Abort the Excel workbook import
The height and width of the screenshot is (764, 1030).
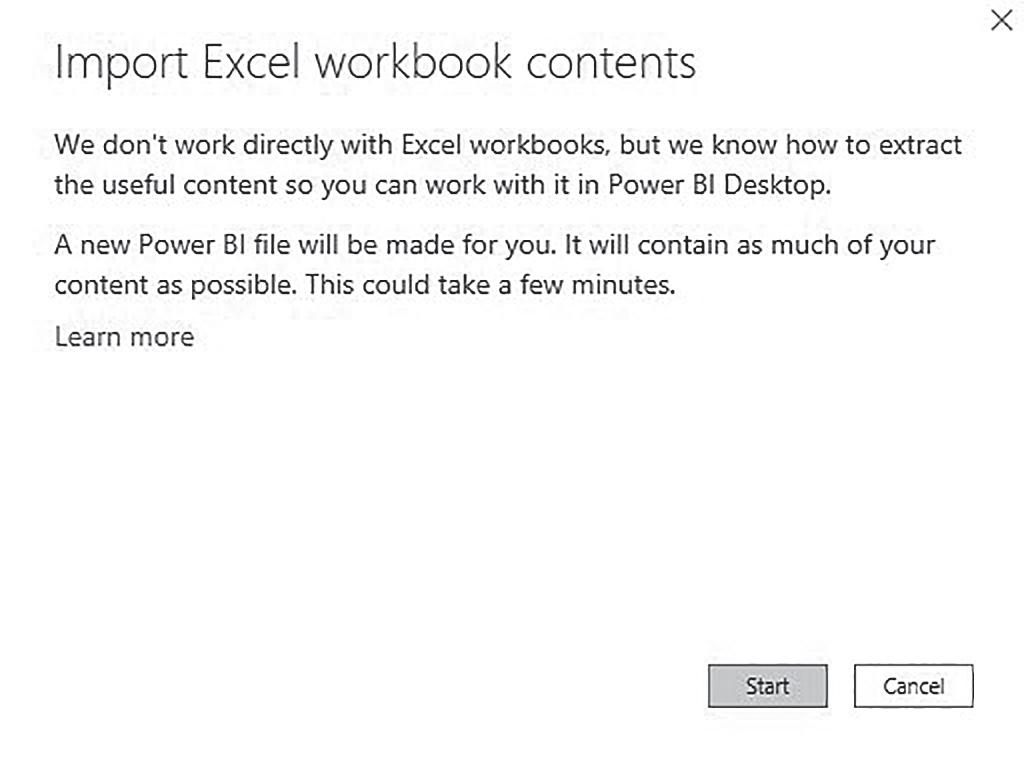click(913, 686)
